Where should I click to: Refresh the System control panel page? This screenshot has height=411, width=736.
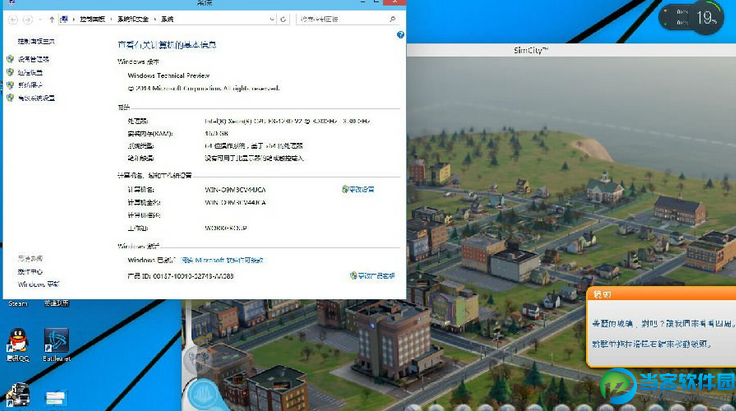[x=283, y=19]
